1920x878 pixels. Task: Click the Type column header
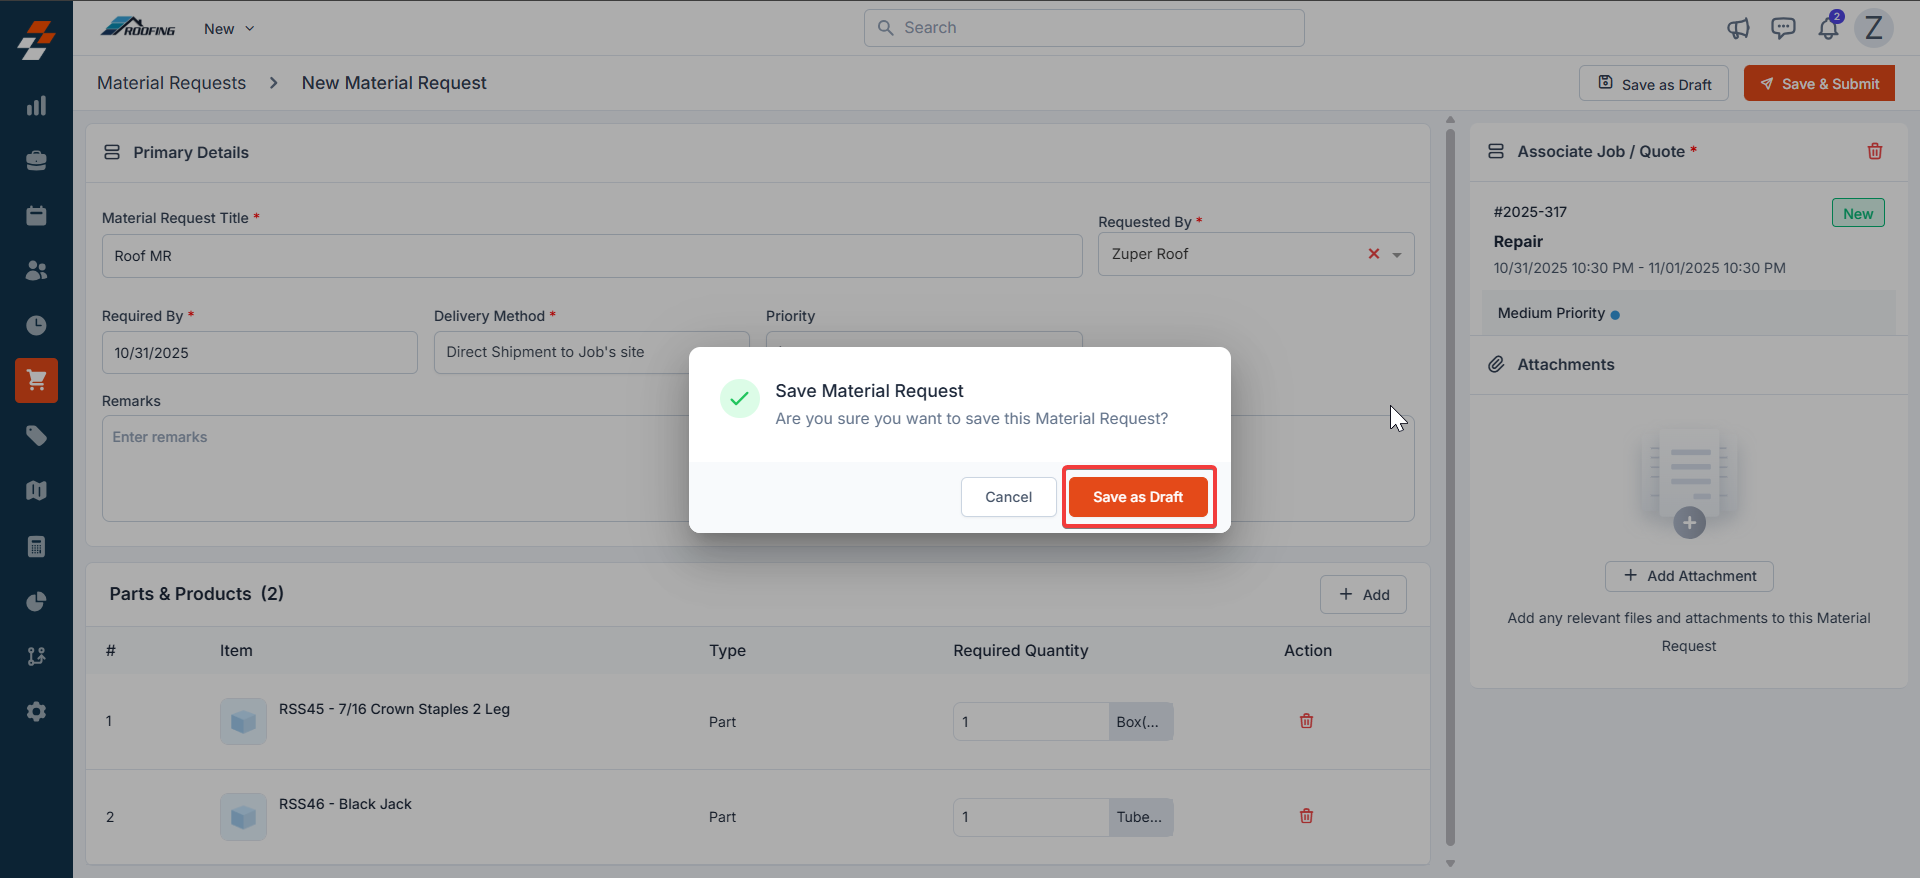[727, 650]
